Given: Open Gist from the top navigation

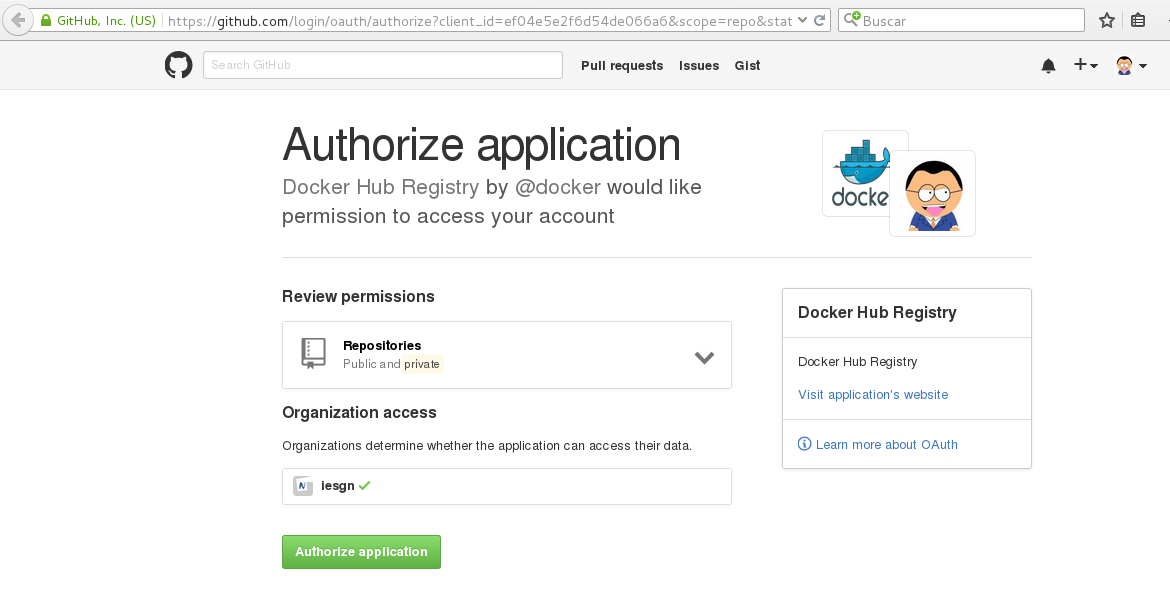Looking at the screenshot, I should 747,66.
